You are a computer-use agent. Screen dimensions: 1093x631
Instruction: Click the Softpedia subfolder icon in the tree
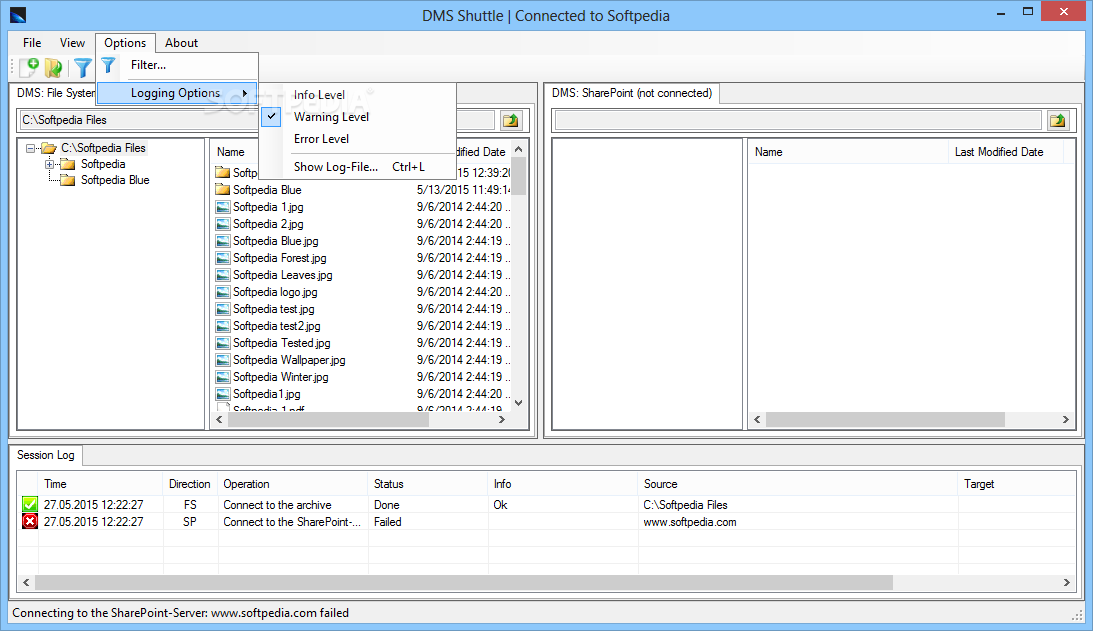coord(68,165)
